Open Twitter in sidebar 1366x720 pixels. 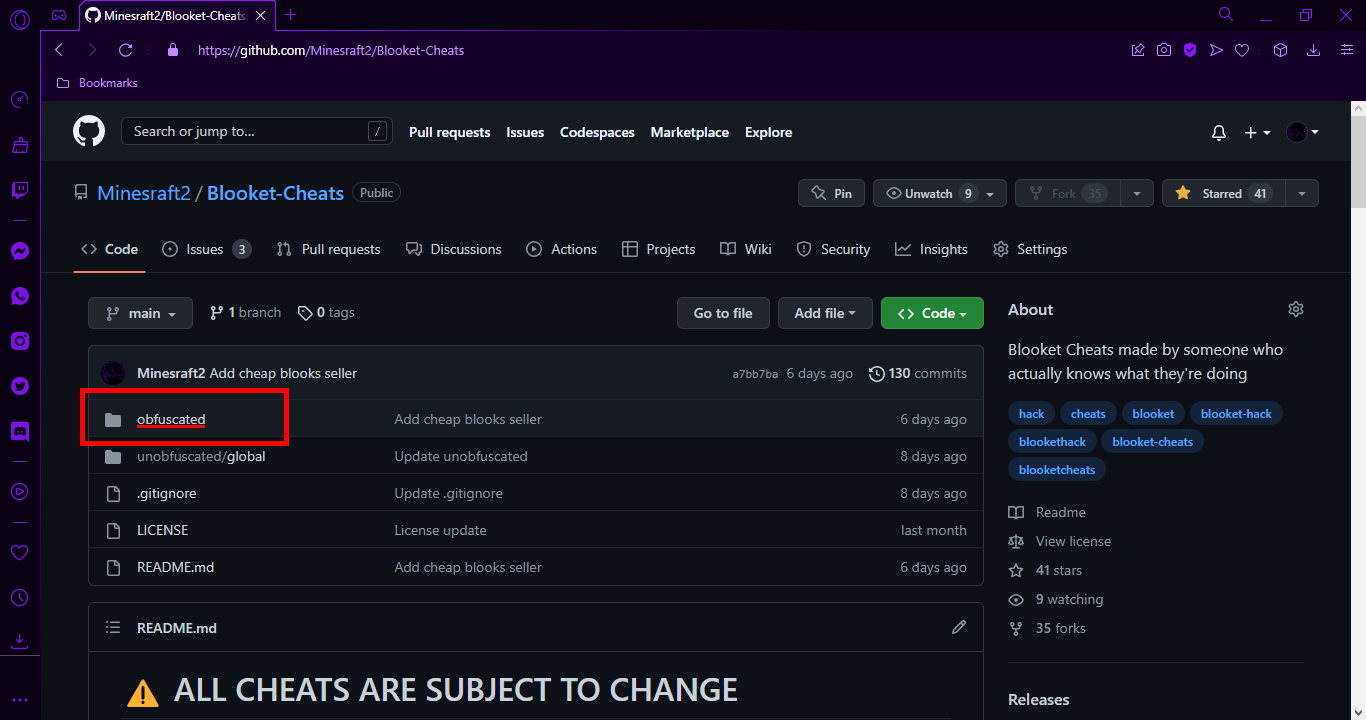(x=19, y=386)
